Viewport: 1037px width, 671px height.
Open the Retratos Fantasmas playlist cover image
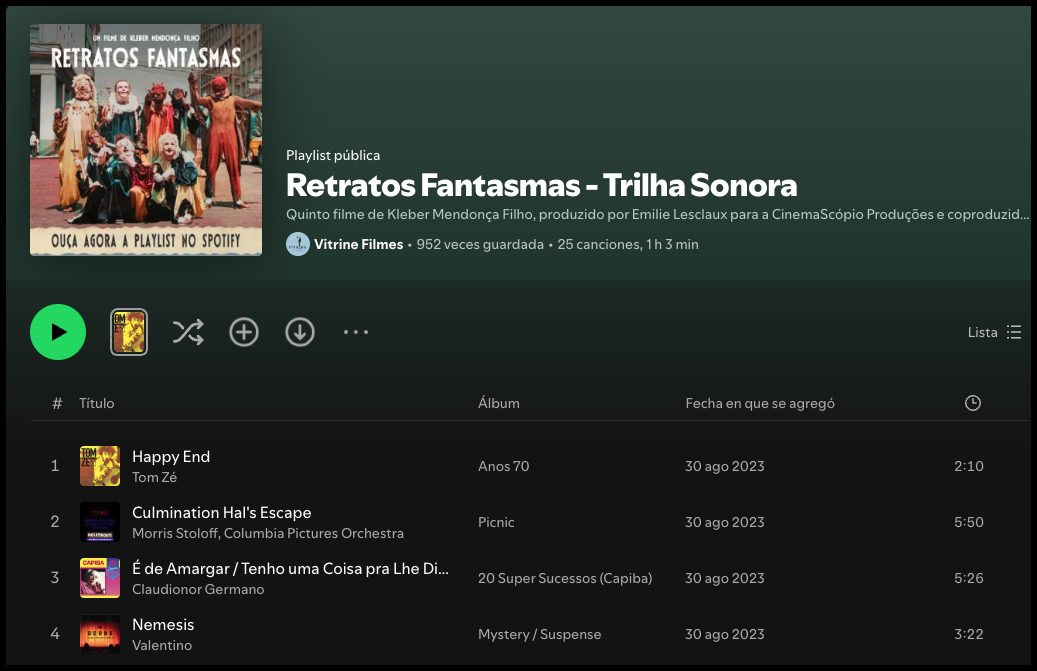tap(146, 139)
